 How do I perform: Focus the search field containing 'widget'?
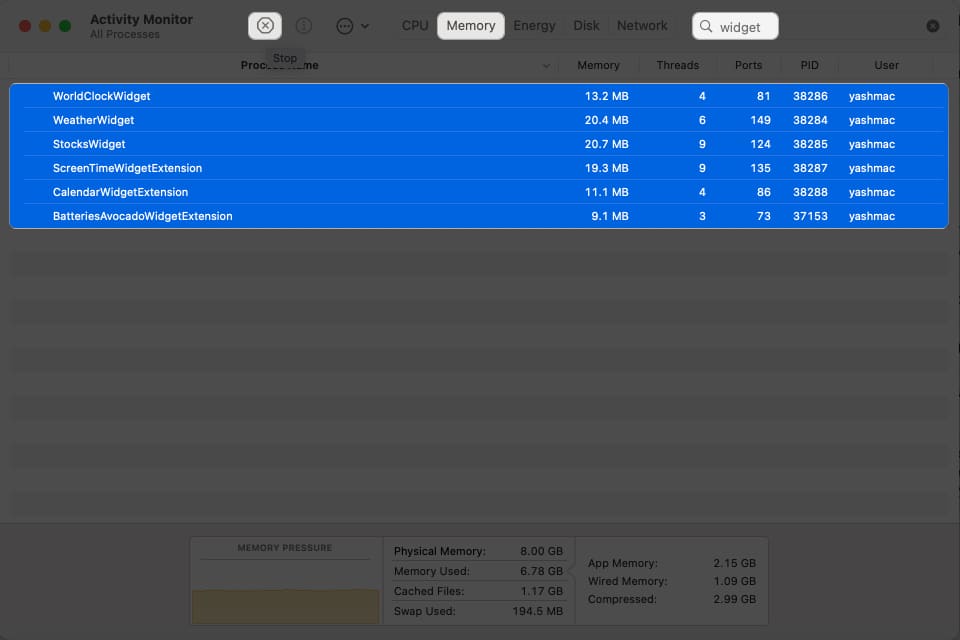735,26
